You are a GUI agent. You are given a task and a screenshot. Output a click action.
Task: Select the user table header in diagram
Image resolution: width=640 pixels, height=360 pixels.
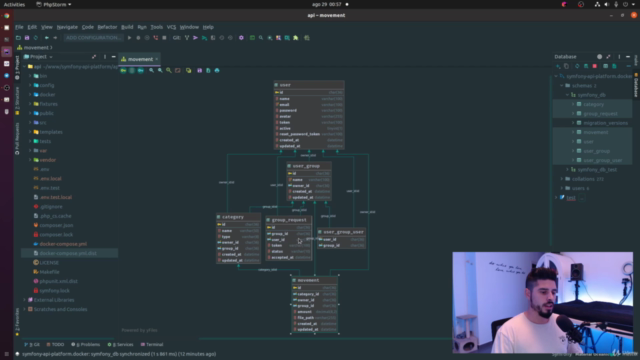click(309, 85)
